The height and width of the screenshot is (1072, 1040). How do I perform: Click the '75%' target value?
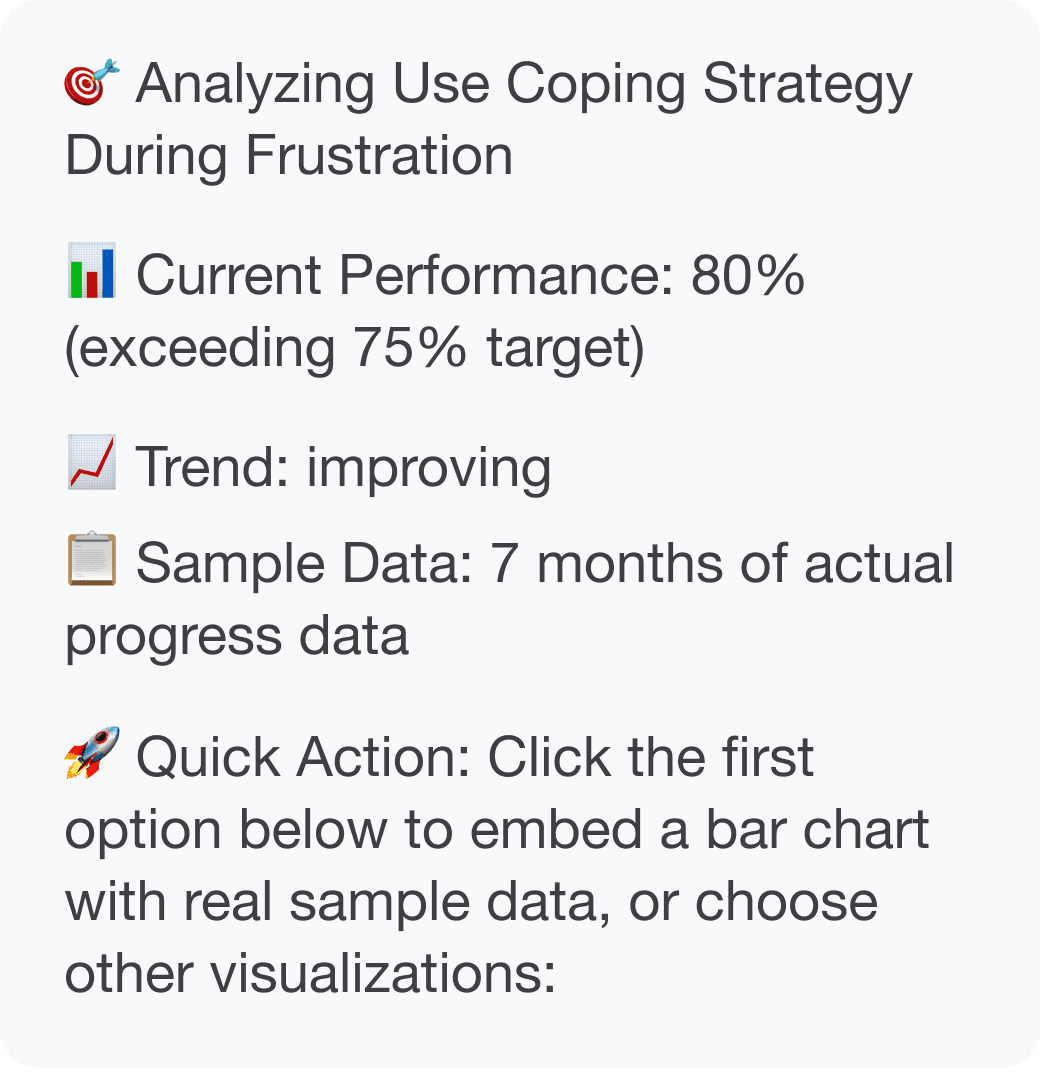(x=410, y=347)
